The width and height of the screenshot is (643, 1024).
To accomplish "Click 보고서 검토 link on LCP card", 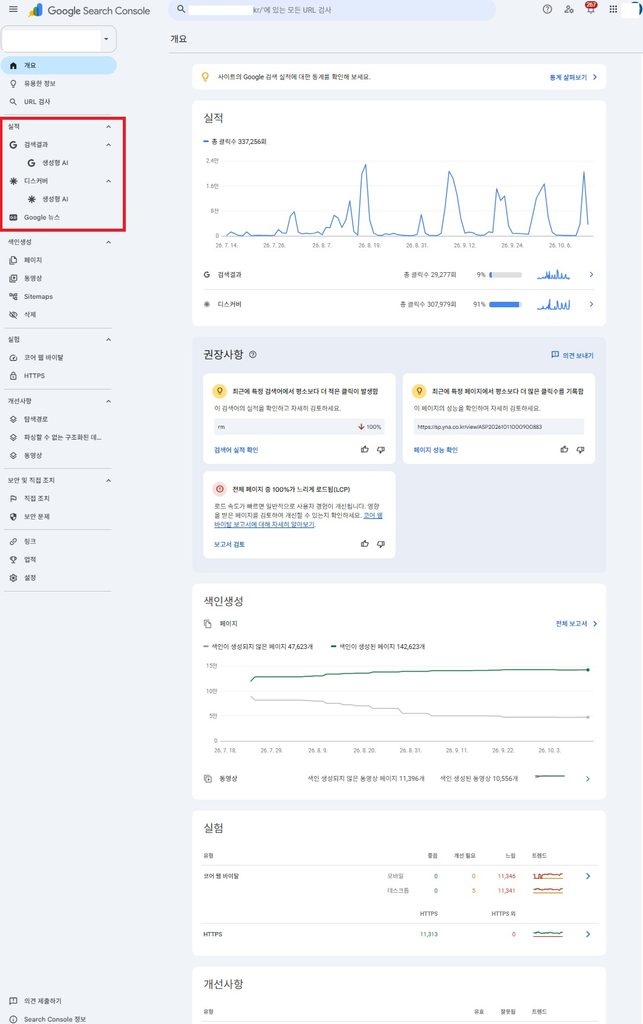I will tap(229, 544).
